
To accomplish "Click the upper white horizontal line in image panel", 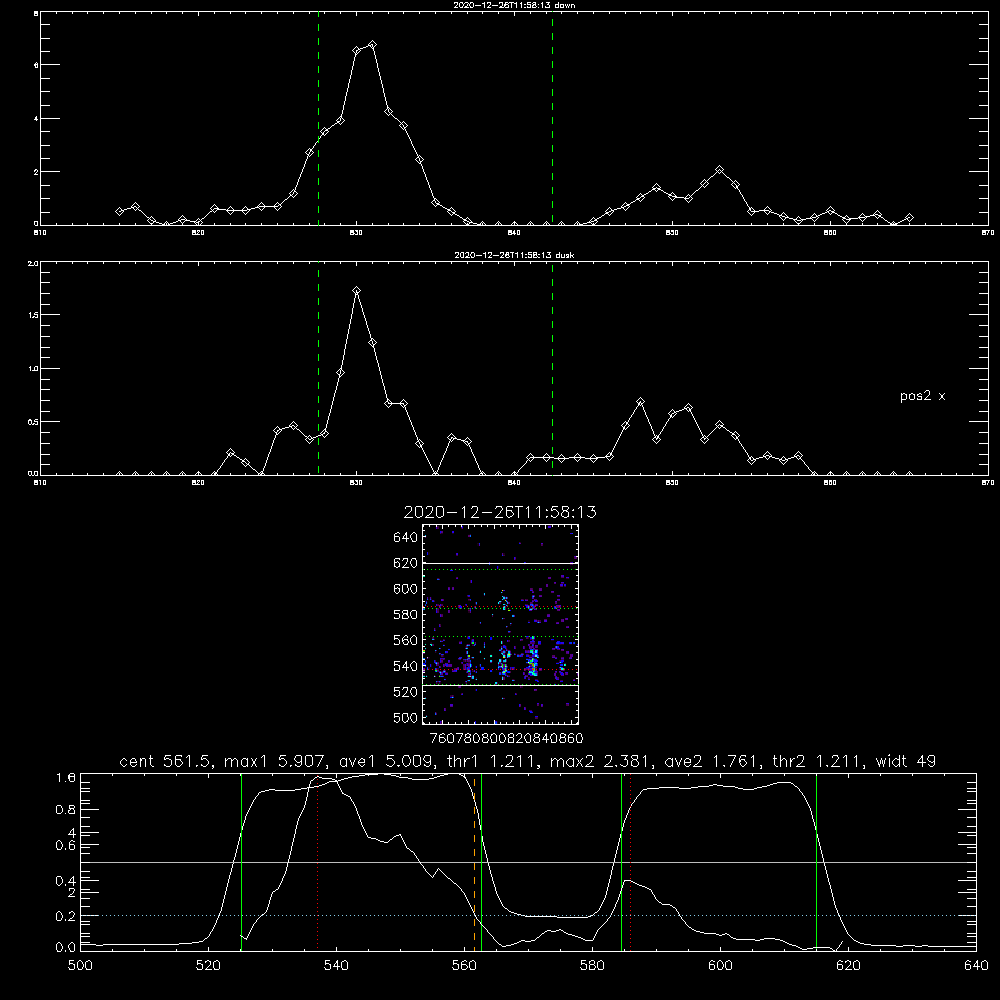I will 500,563.
